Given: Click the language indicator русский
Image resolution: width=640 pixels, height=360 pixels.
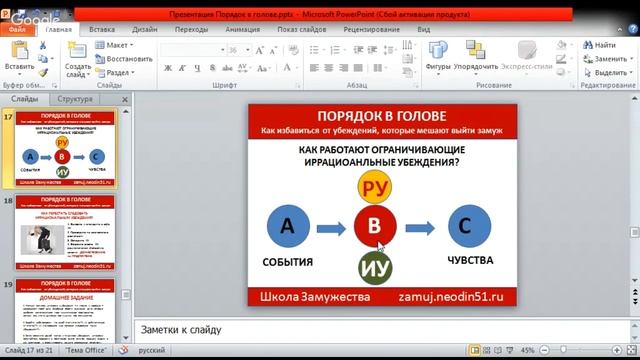Looking at the screenshot, I should (151, 350).
